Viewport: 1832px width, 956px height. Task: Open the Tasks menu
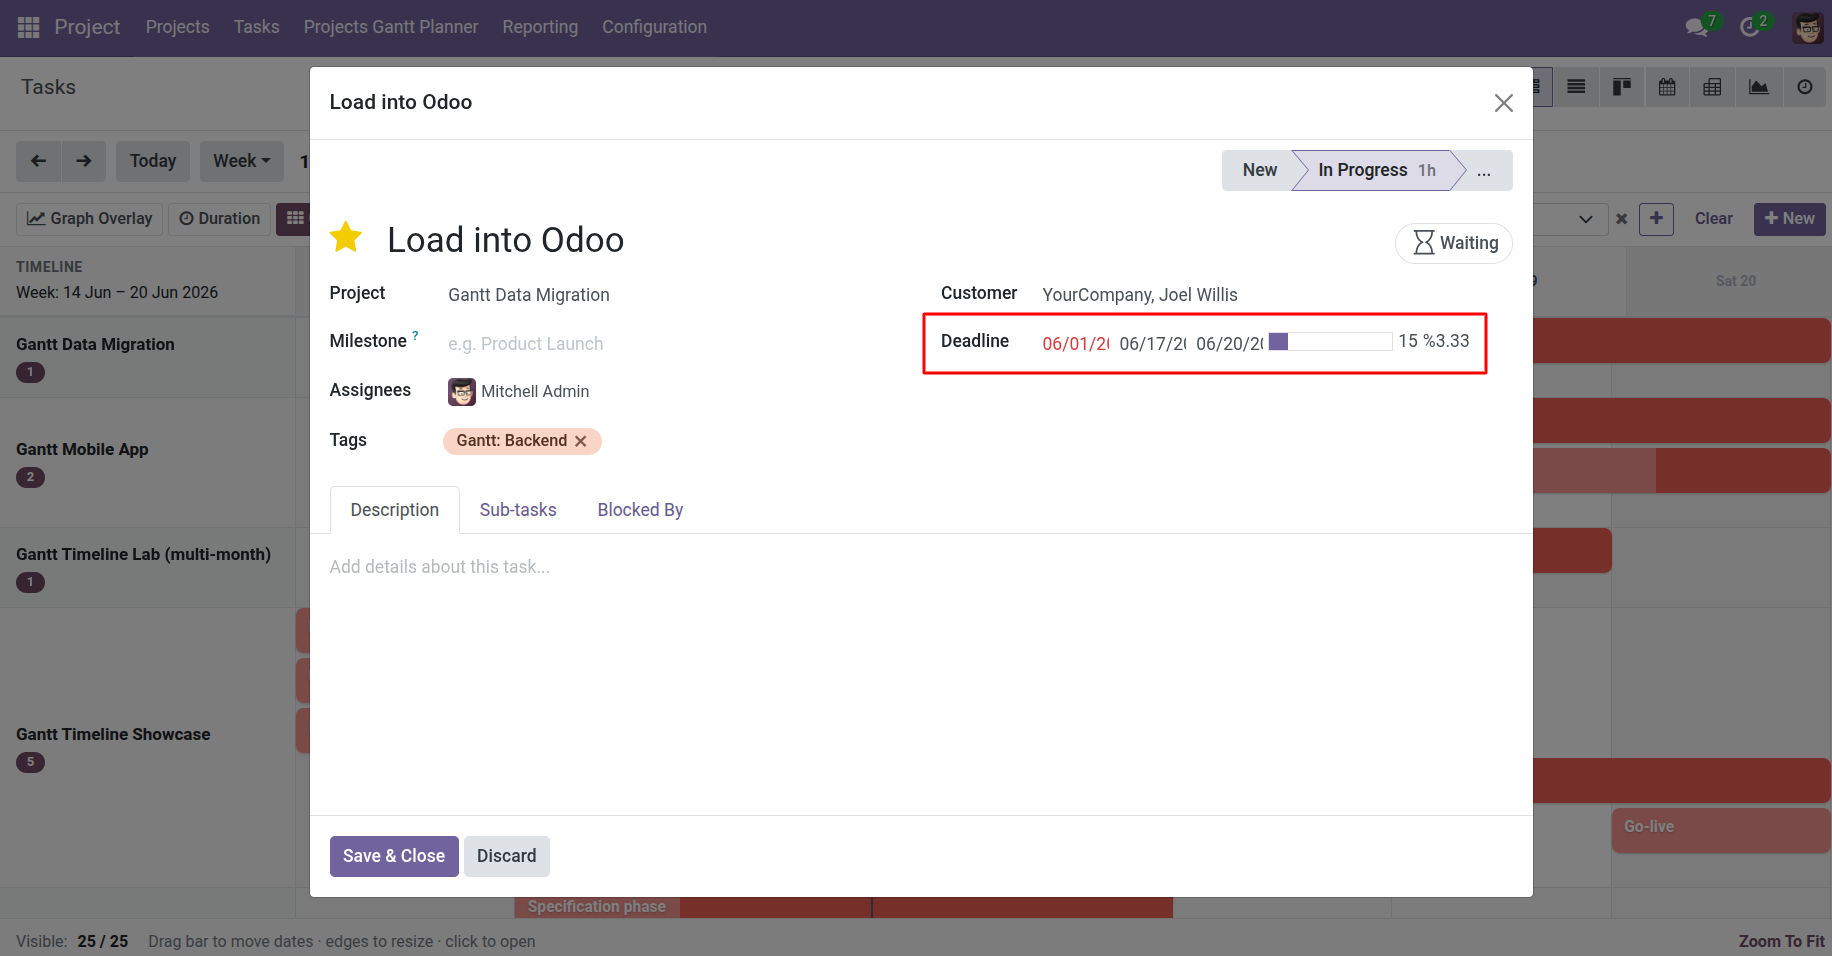pyautogui.click(x=257, y=27)
